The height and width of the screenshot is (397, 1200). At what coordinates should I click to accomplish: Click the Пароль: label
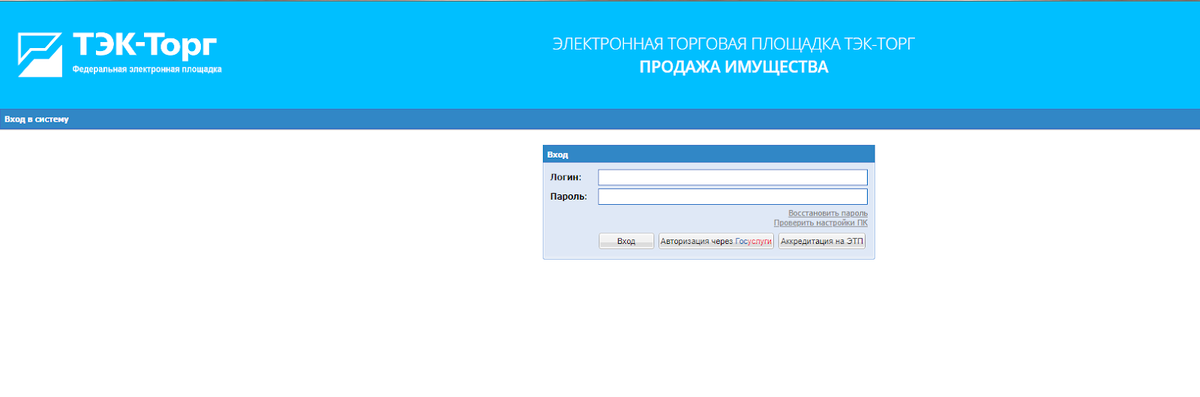568,197
